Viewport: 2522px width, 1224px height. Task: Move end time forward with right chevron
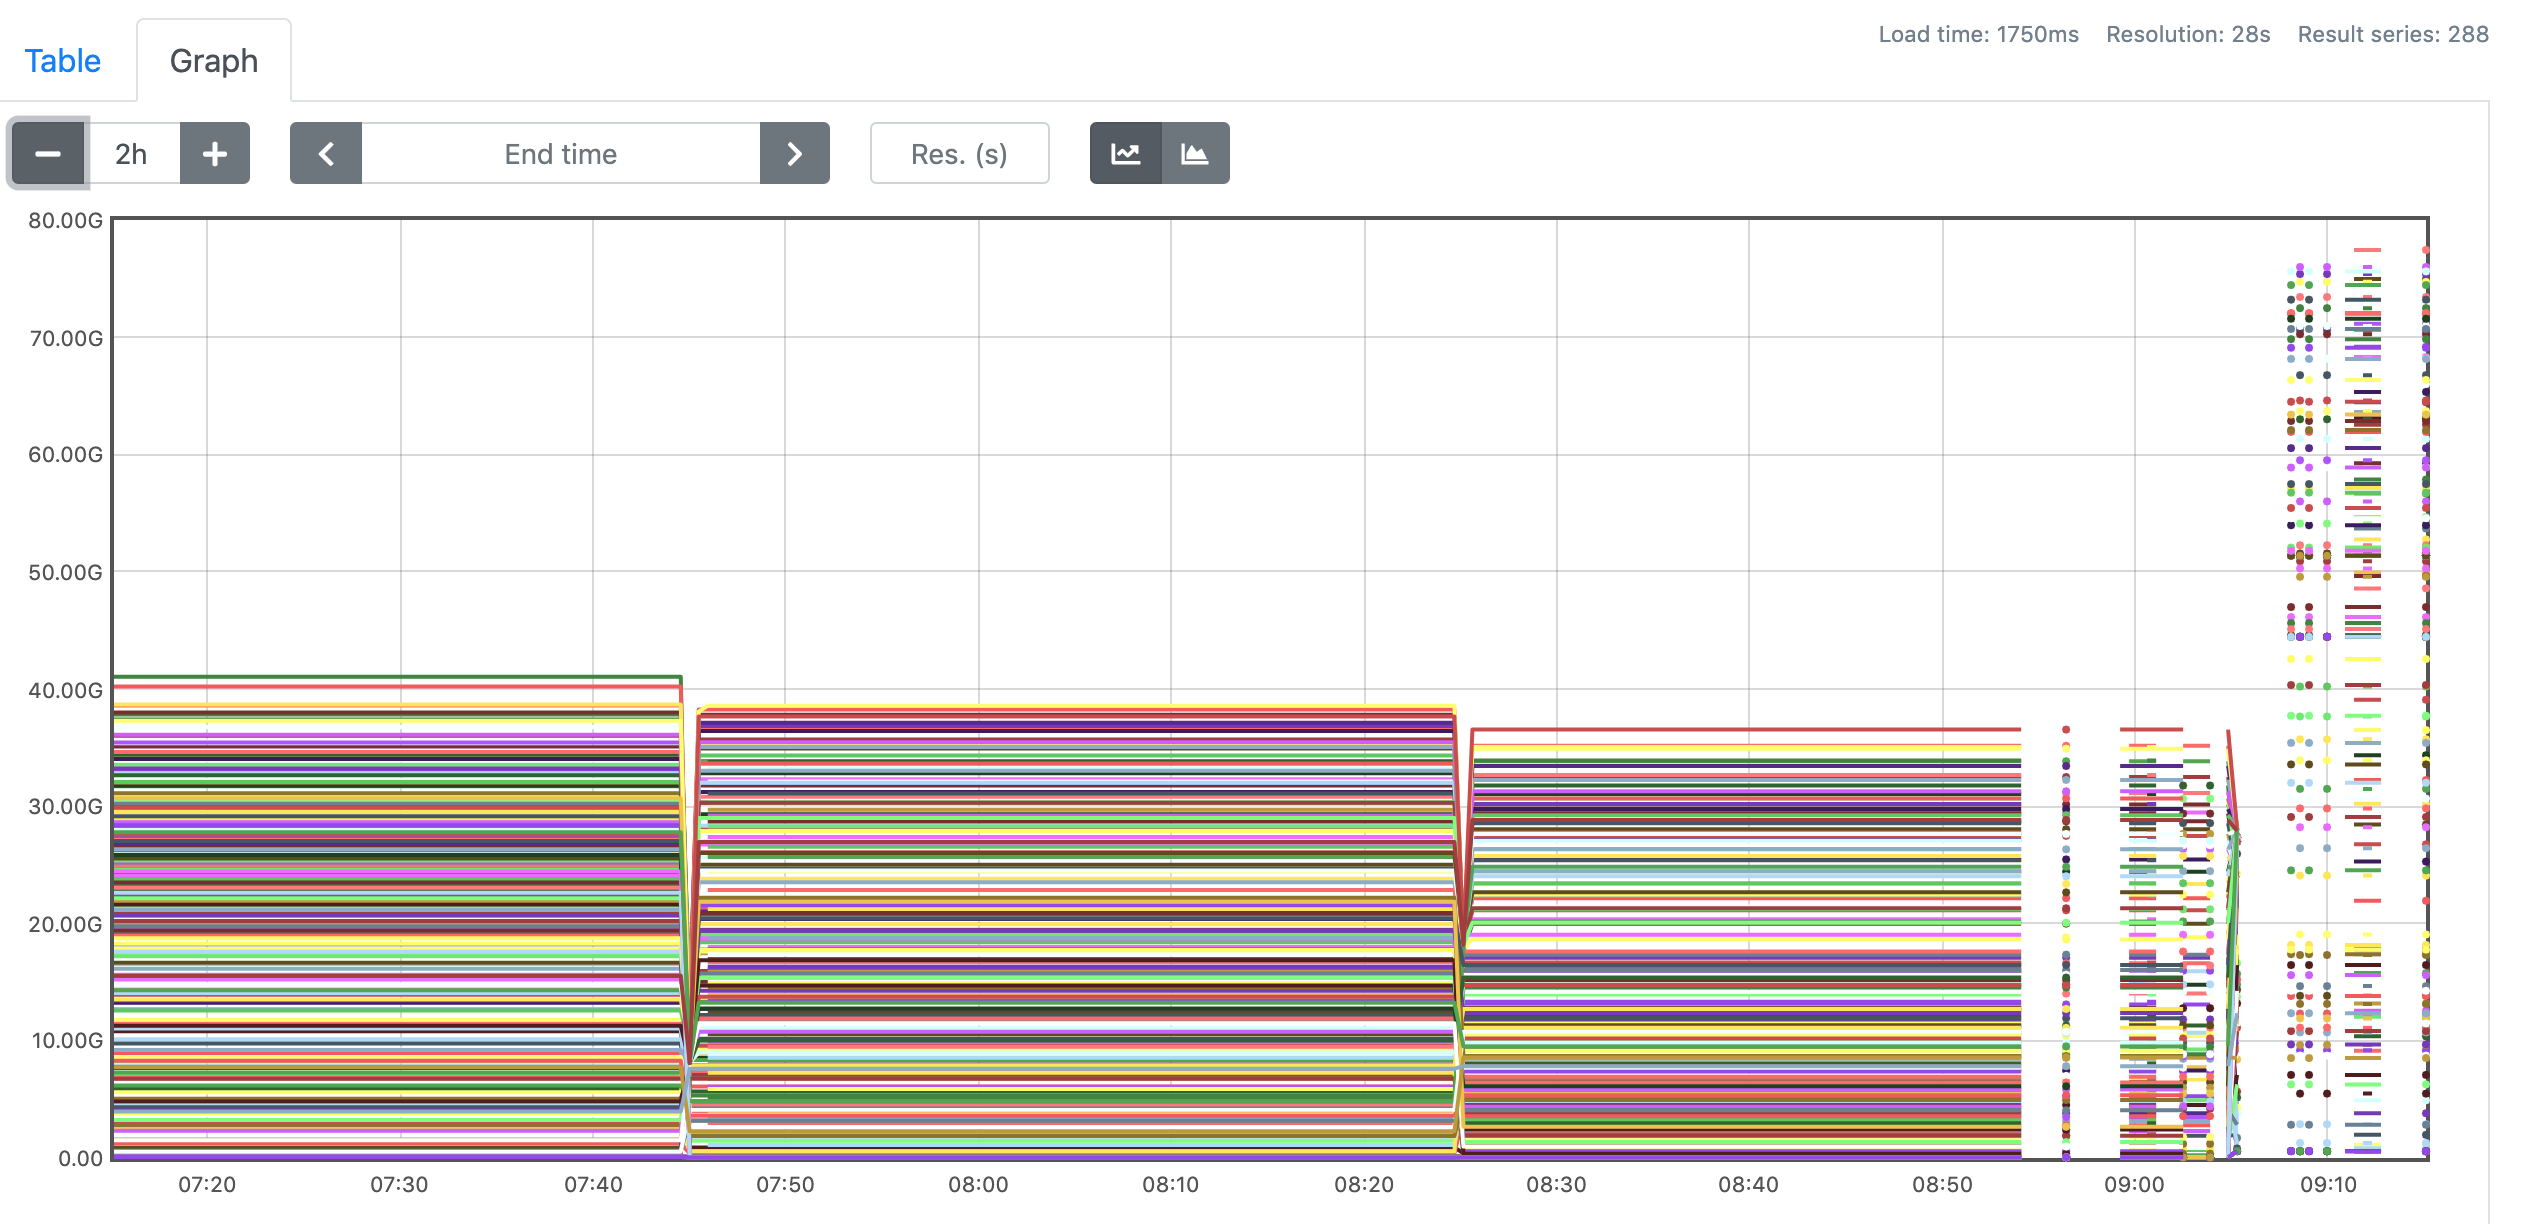pos(795,154)
